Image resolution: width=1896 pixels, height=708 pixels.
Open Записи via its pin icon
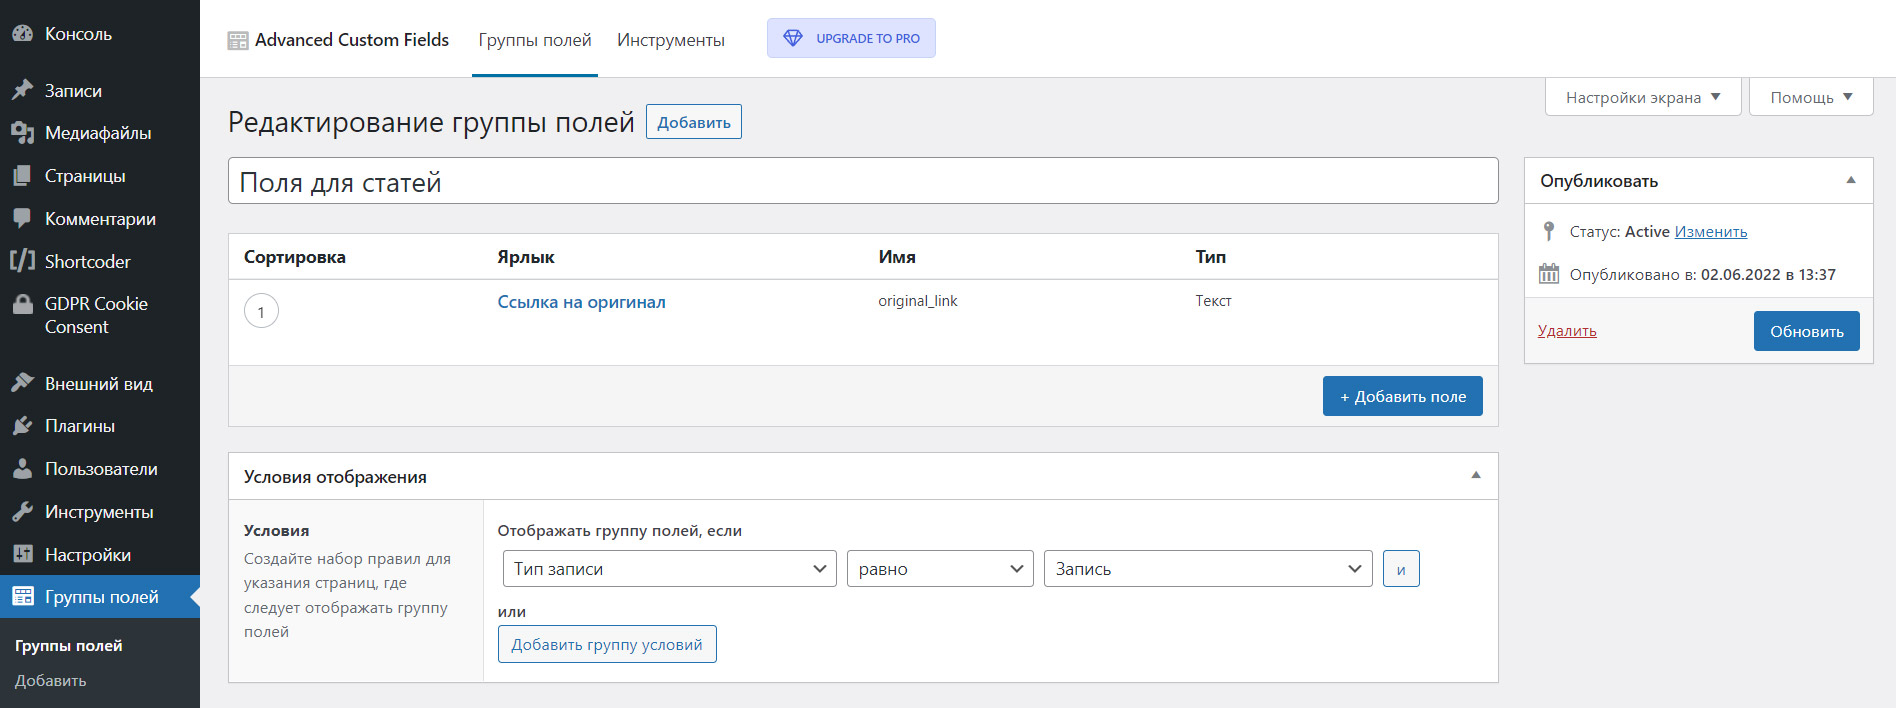(x=22, y=90)
